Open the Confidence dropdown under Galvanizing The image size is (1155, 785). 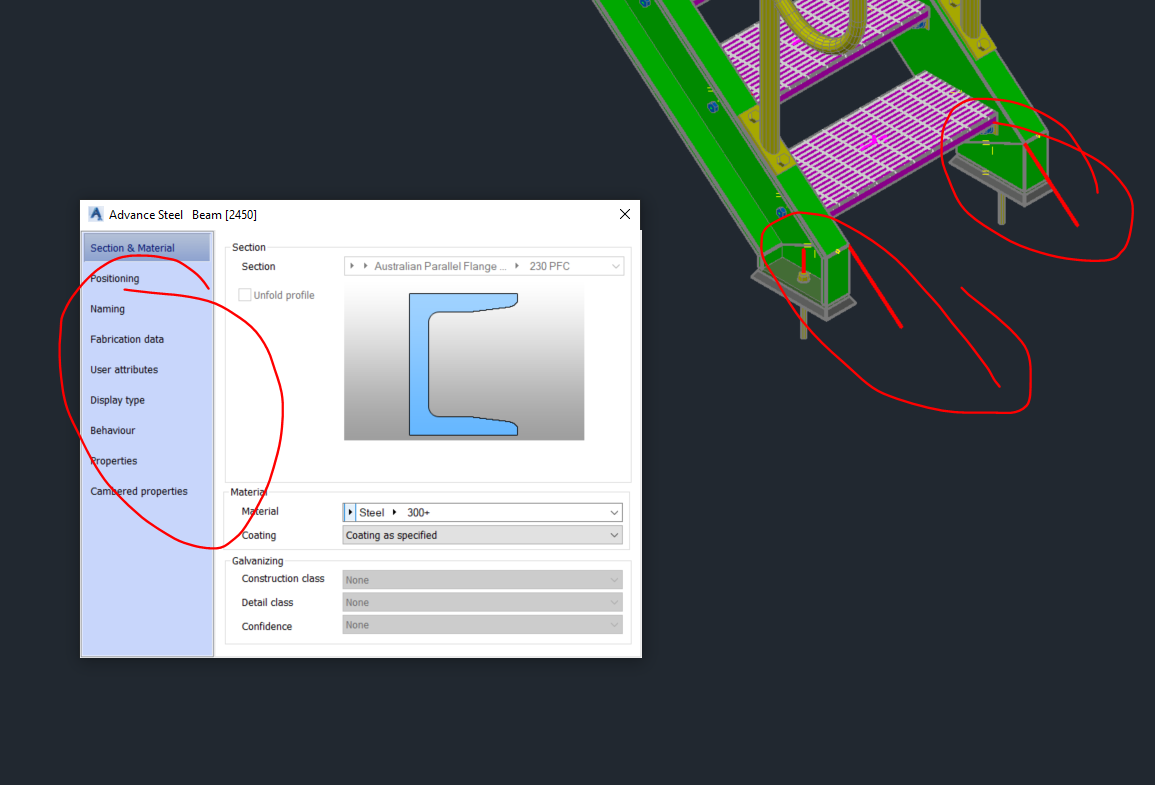pos(612,625)
